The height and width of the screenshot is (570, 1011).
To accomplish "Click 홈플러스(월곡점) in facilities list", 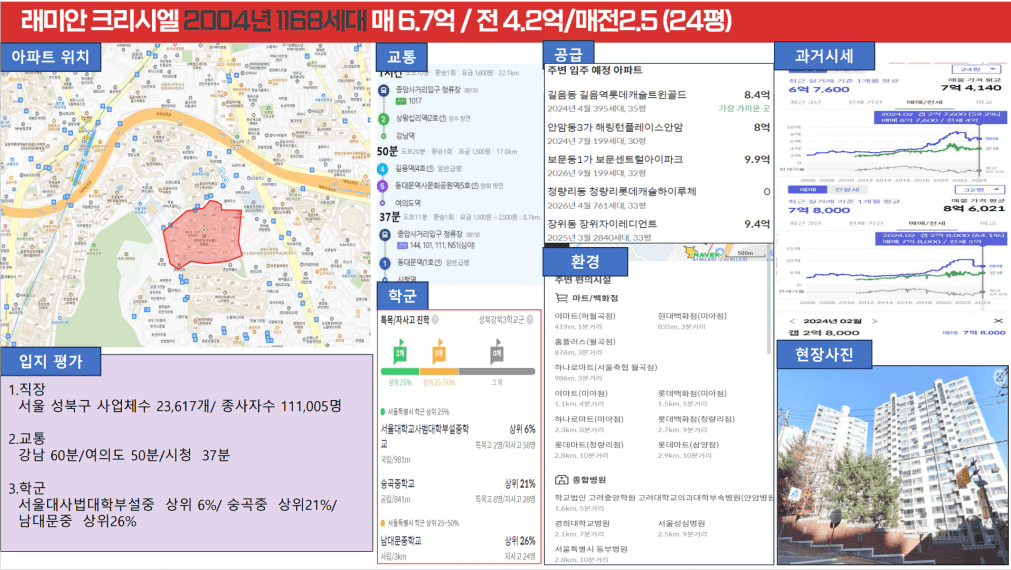I will pyautogui.click(x=585, y=342).
